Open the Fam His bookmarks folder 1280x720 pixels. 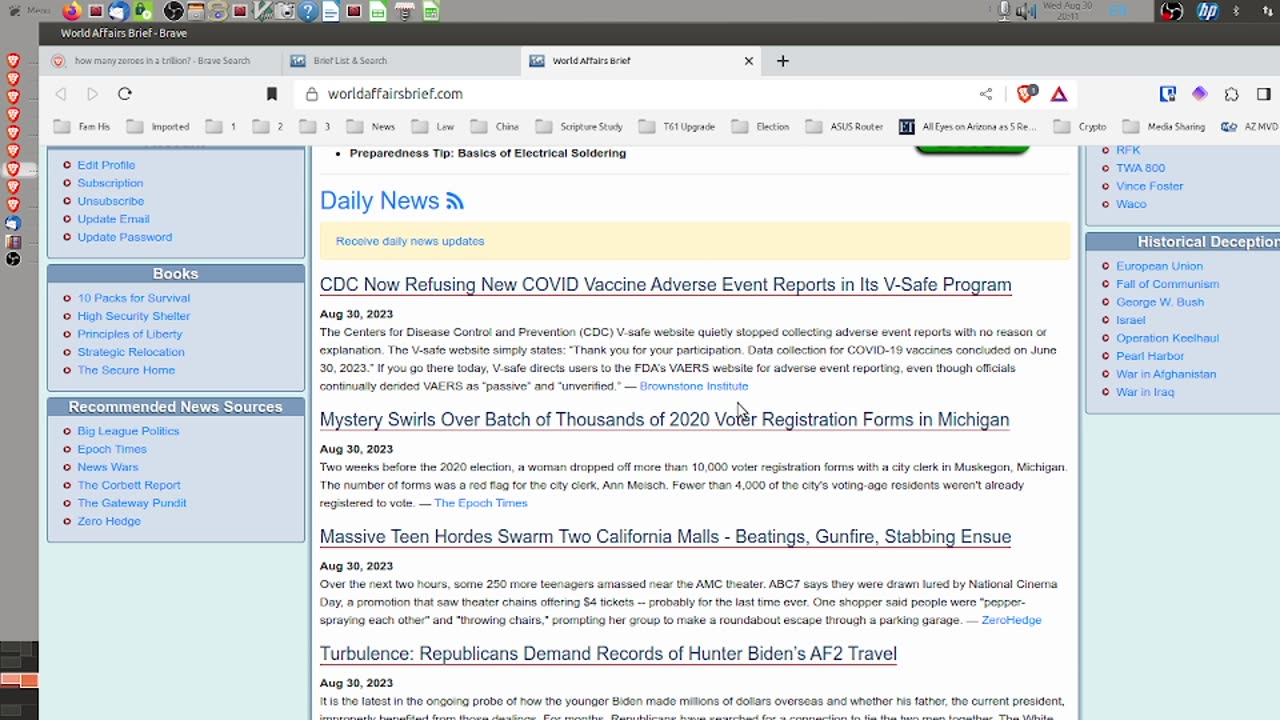pyautogui.click(x=83, y=127)
